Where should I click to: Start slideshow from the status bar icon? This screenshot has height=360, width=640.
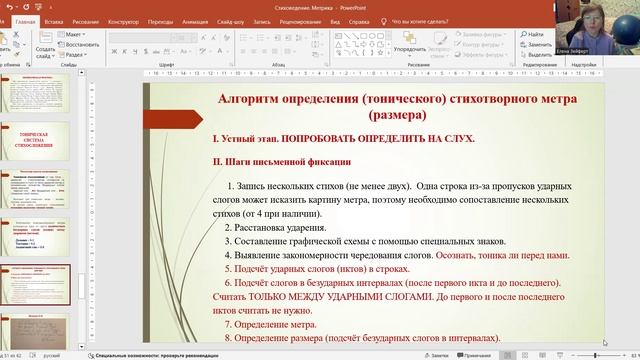[x=560, y=356]
